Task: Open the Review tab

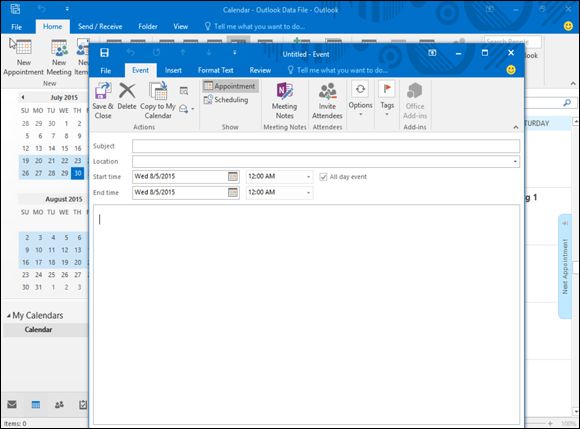Action: pos(260,70)
